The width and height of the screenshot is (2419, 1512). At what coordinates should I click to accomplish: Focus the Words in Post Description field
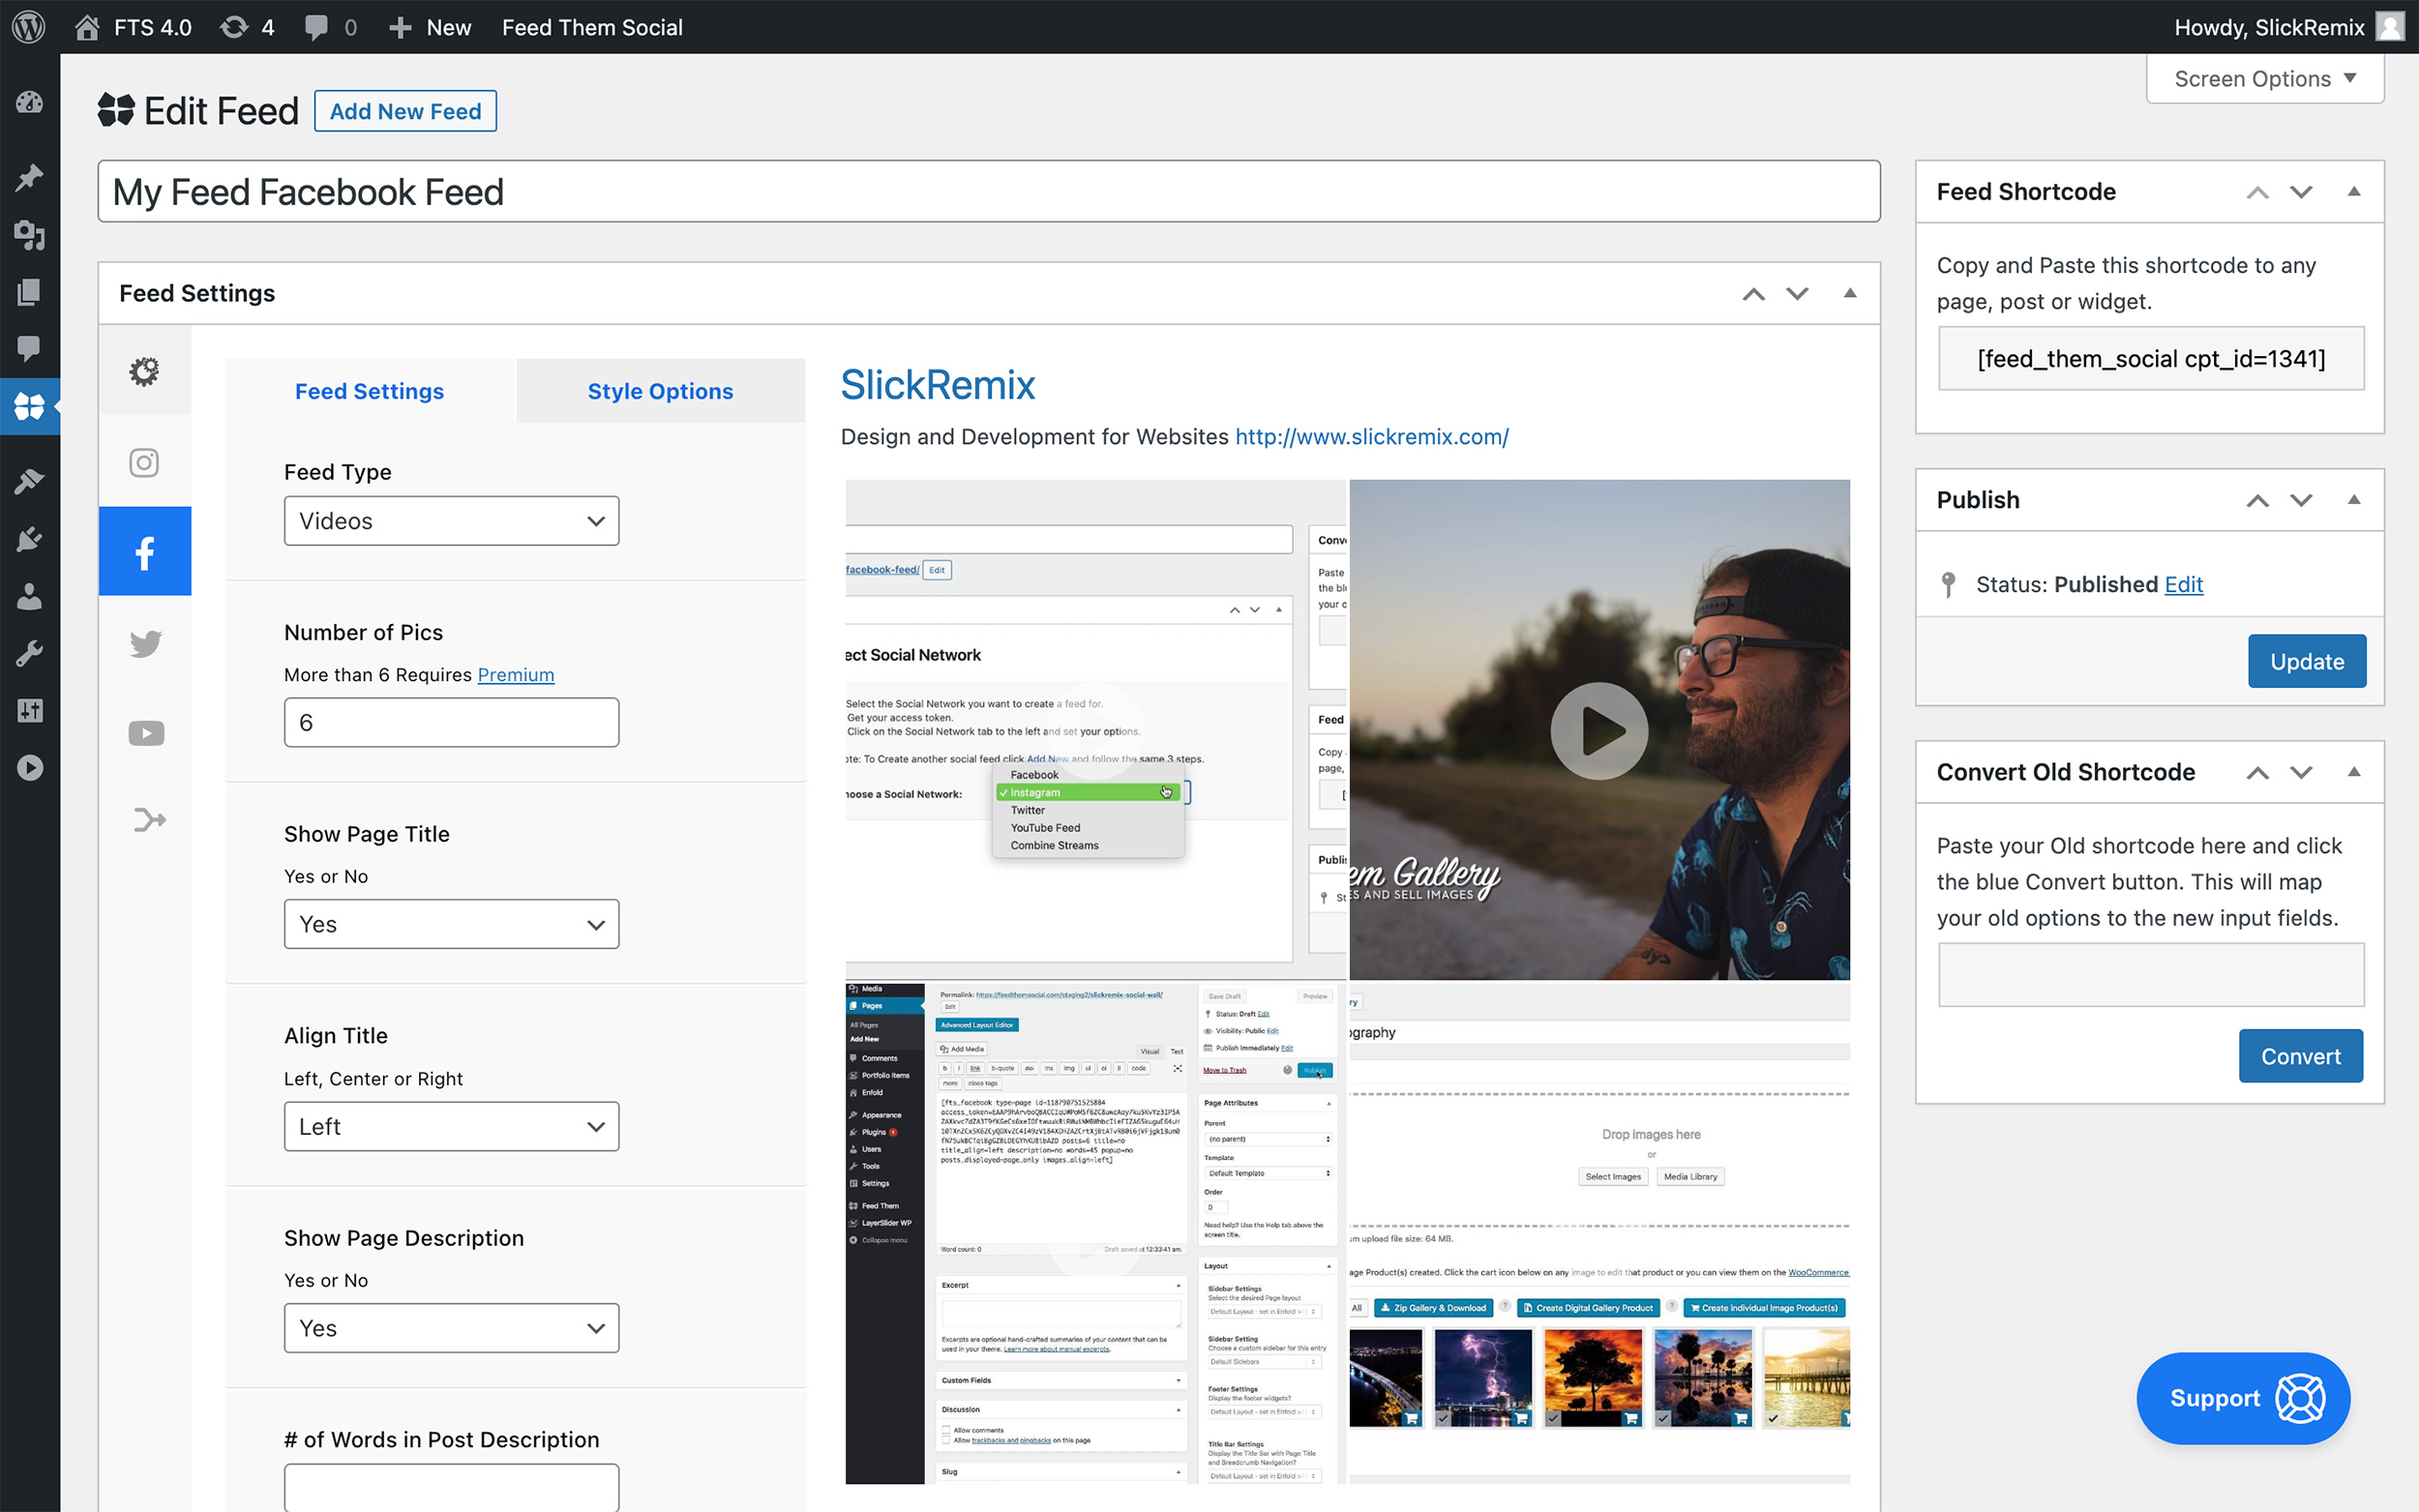[x=451, y=1487]
